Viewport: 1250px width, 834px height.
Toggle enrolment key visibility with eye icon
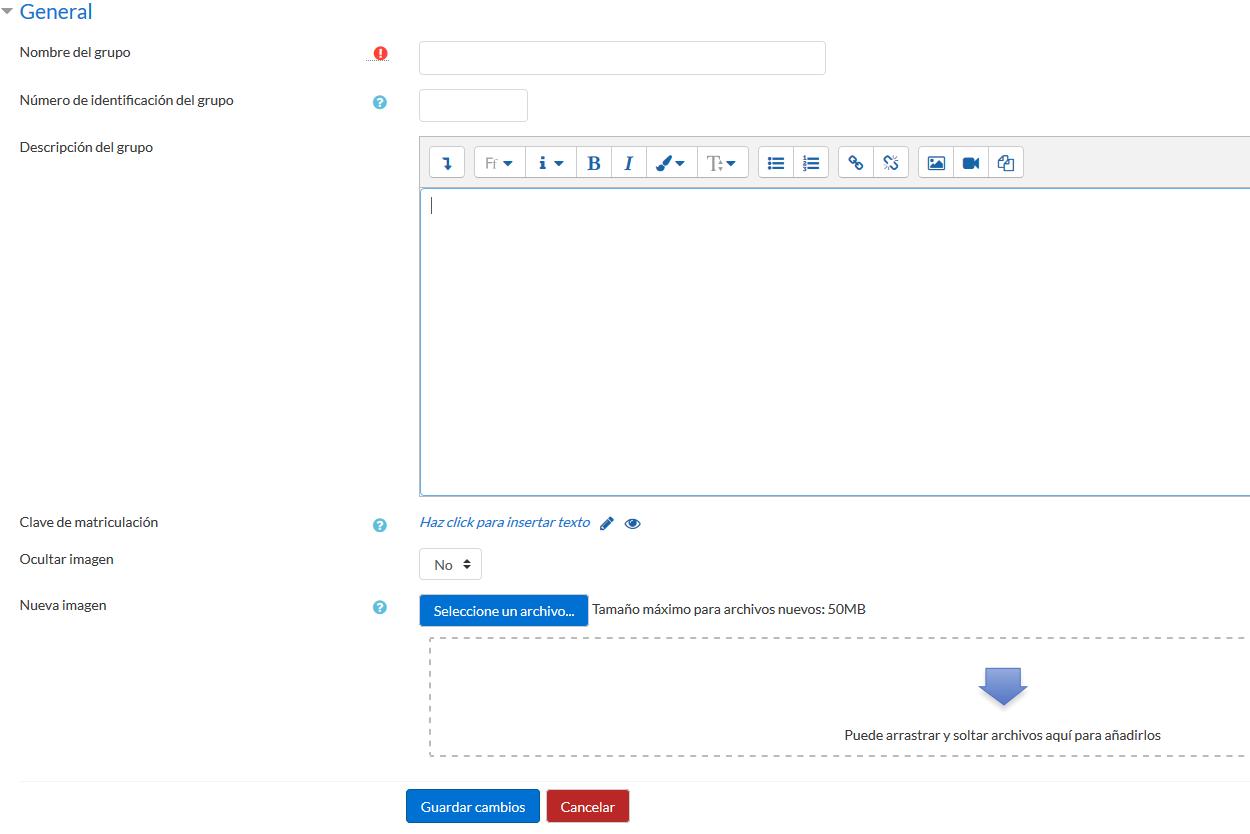632,523
